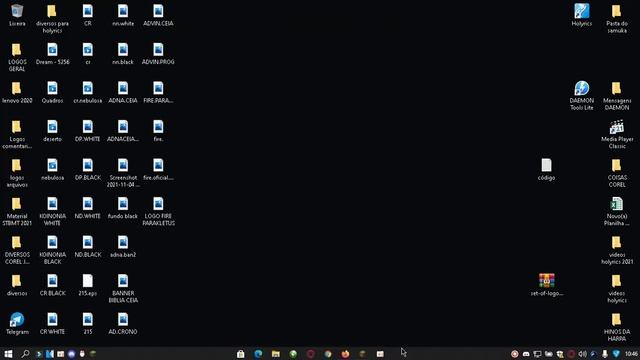Select the Material STBMT 2021 folder
640x360 pixels.
17,212
